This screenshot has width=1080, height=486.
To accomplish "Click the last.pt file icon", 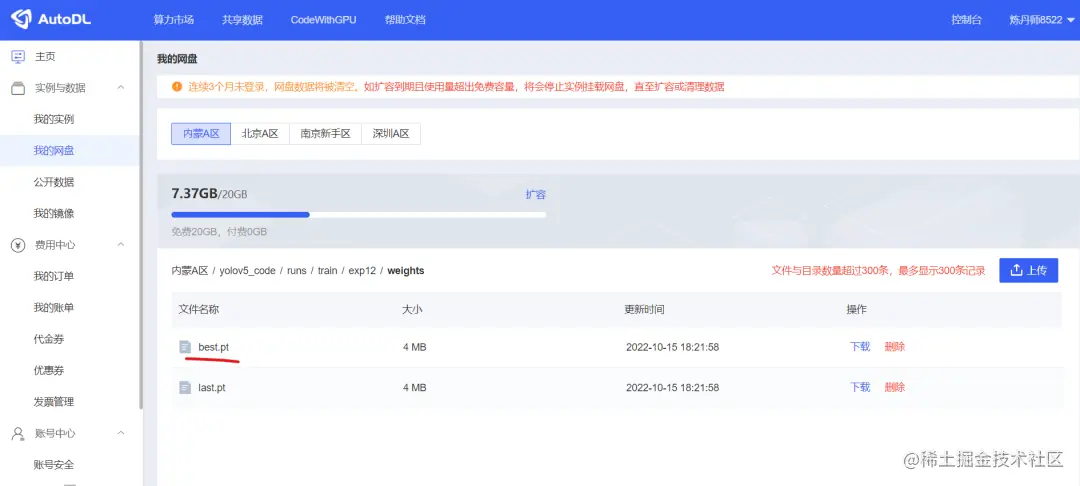I will [185, 388].
